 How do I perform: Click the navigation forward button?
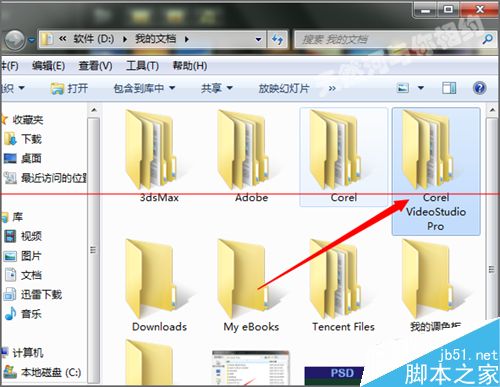[14, 40]
